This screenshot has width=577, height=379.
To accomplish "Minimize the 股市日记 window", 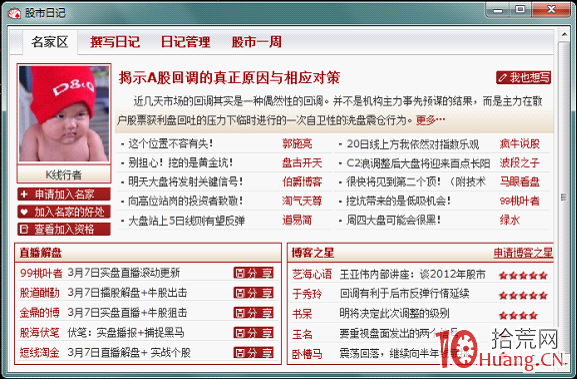I will pyautogui.click(x=498, y=10).
